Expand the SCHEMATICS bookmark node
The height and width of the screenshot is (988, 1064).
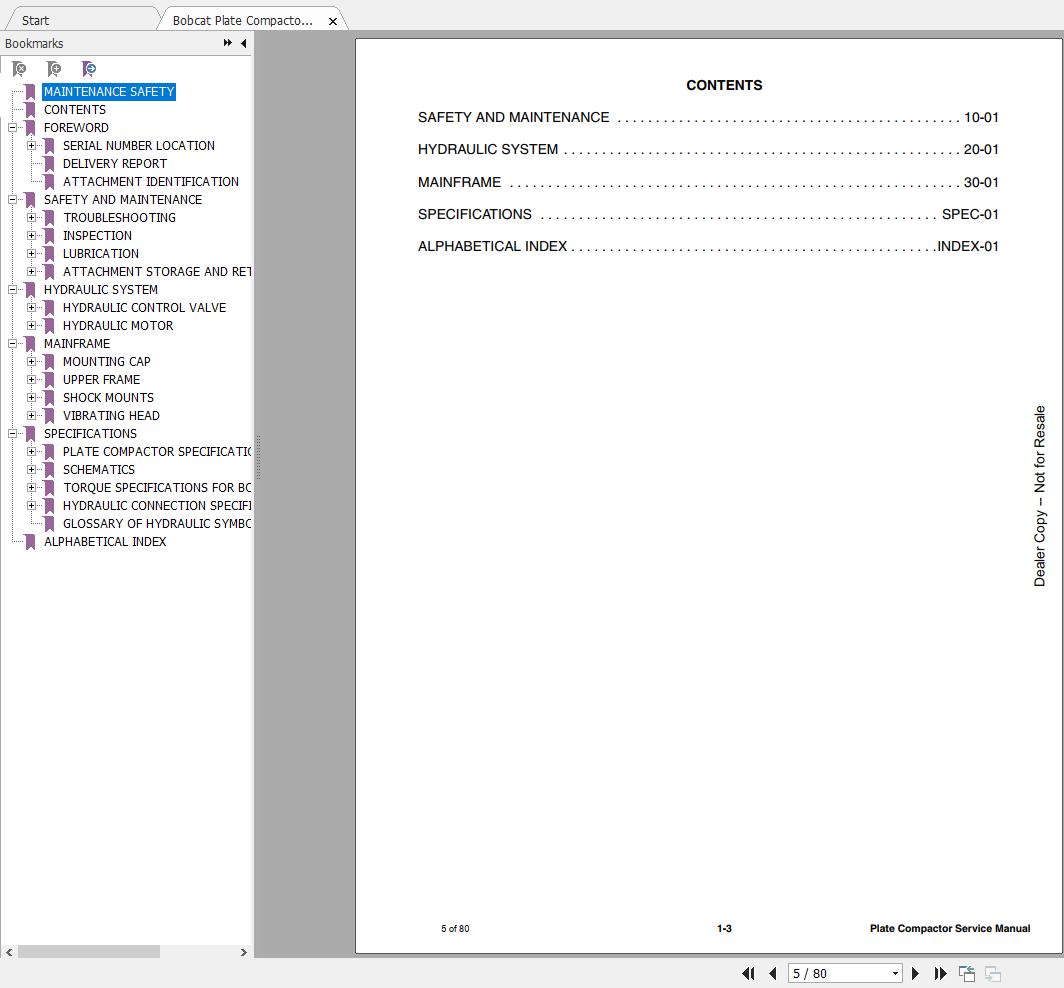point(31,469)
